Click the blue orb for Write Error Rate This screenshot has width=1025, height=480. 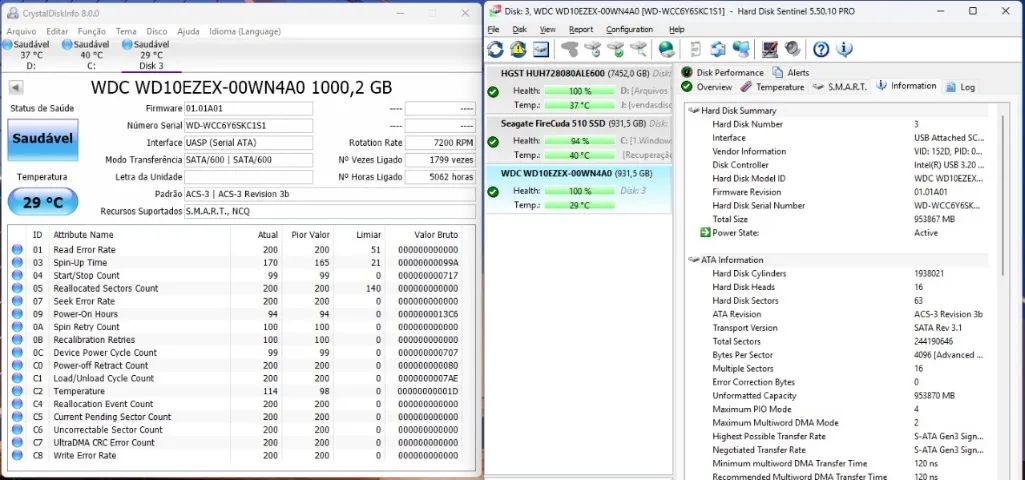[x=17, y=455]
